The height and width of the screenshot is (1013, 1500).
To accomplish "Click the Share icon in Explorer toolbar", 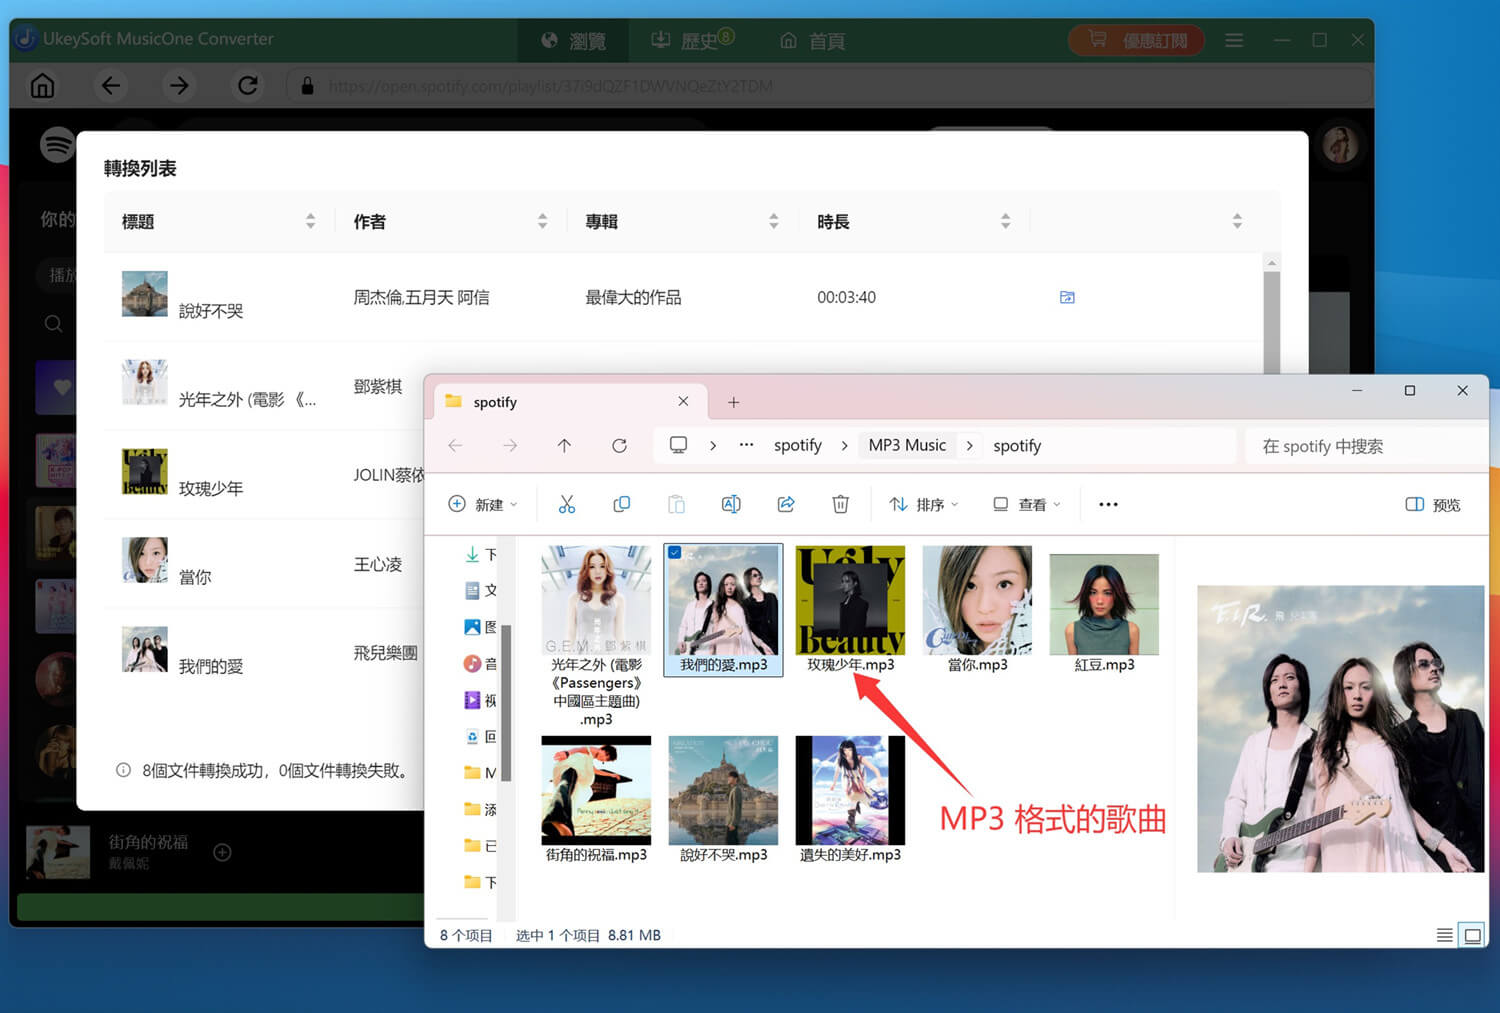I will (x=786, y=505).
